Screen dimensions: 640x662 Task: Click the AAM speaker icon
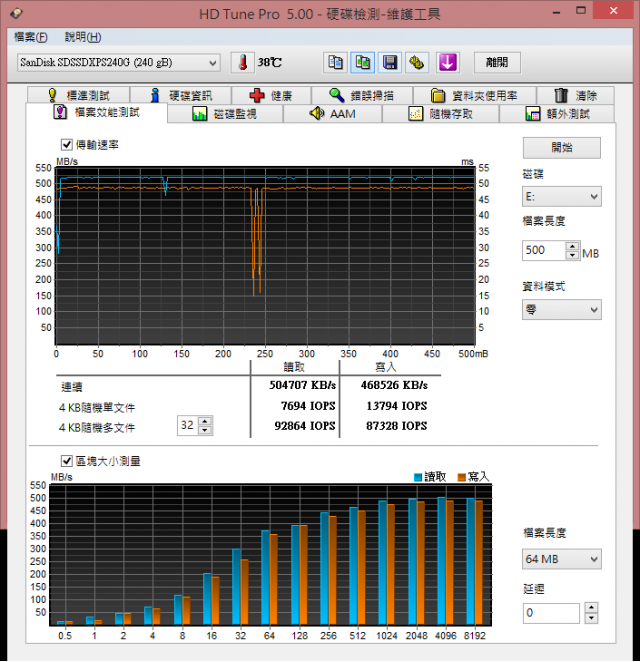[317, 113]
